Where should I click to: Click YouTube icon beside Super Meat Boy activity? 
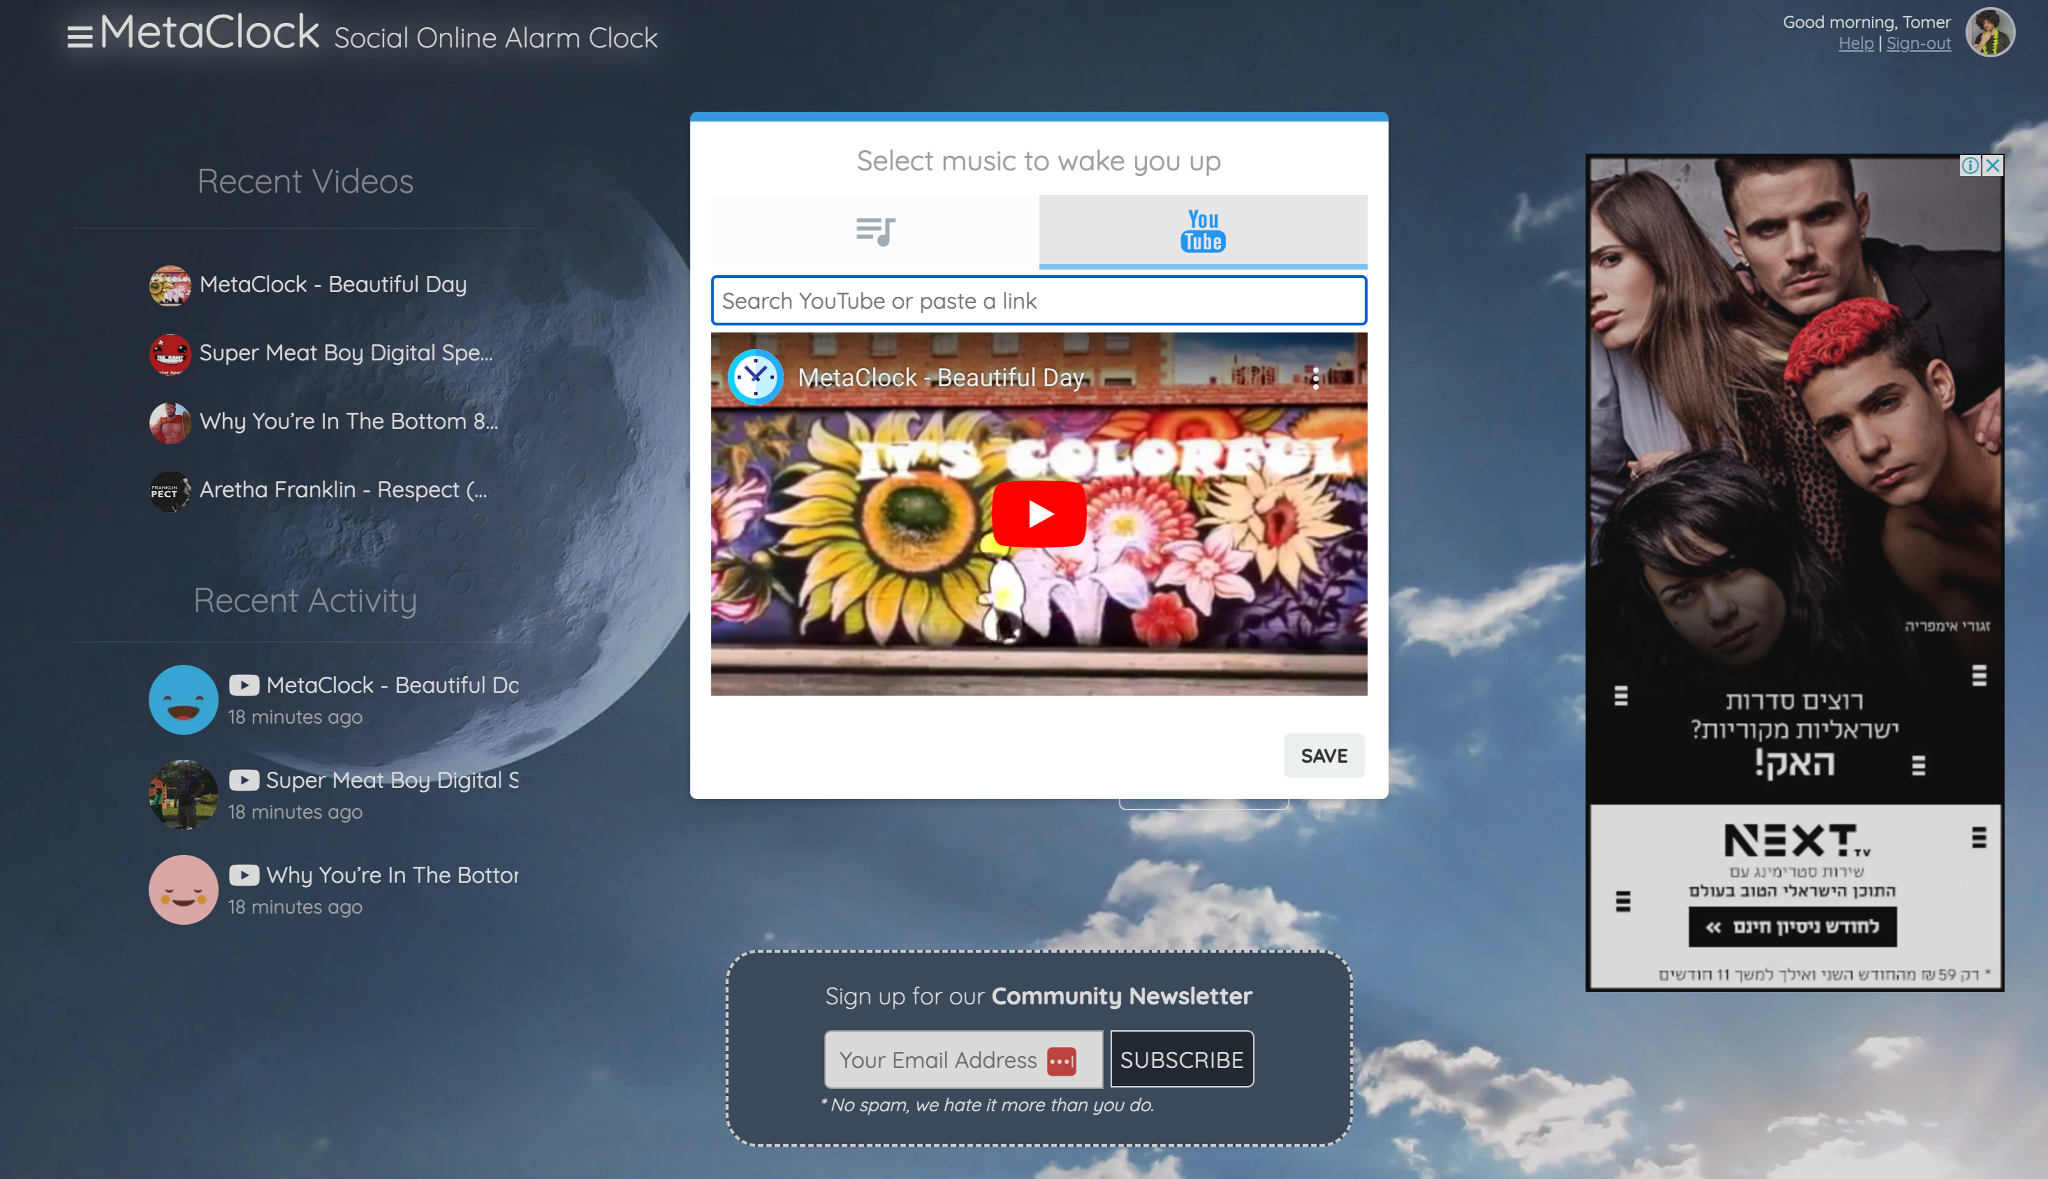pyautogui.click(x=244, y=780)
